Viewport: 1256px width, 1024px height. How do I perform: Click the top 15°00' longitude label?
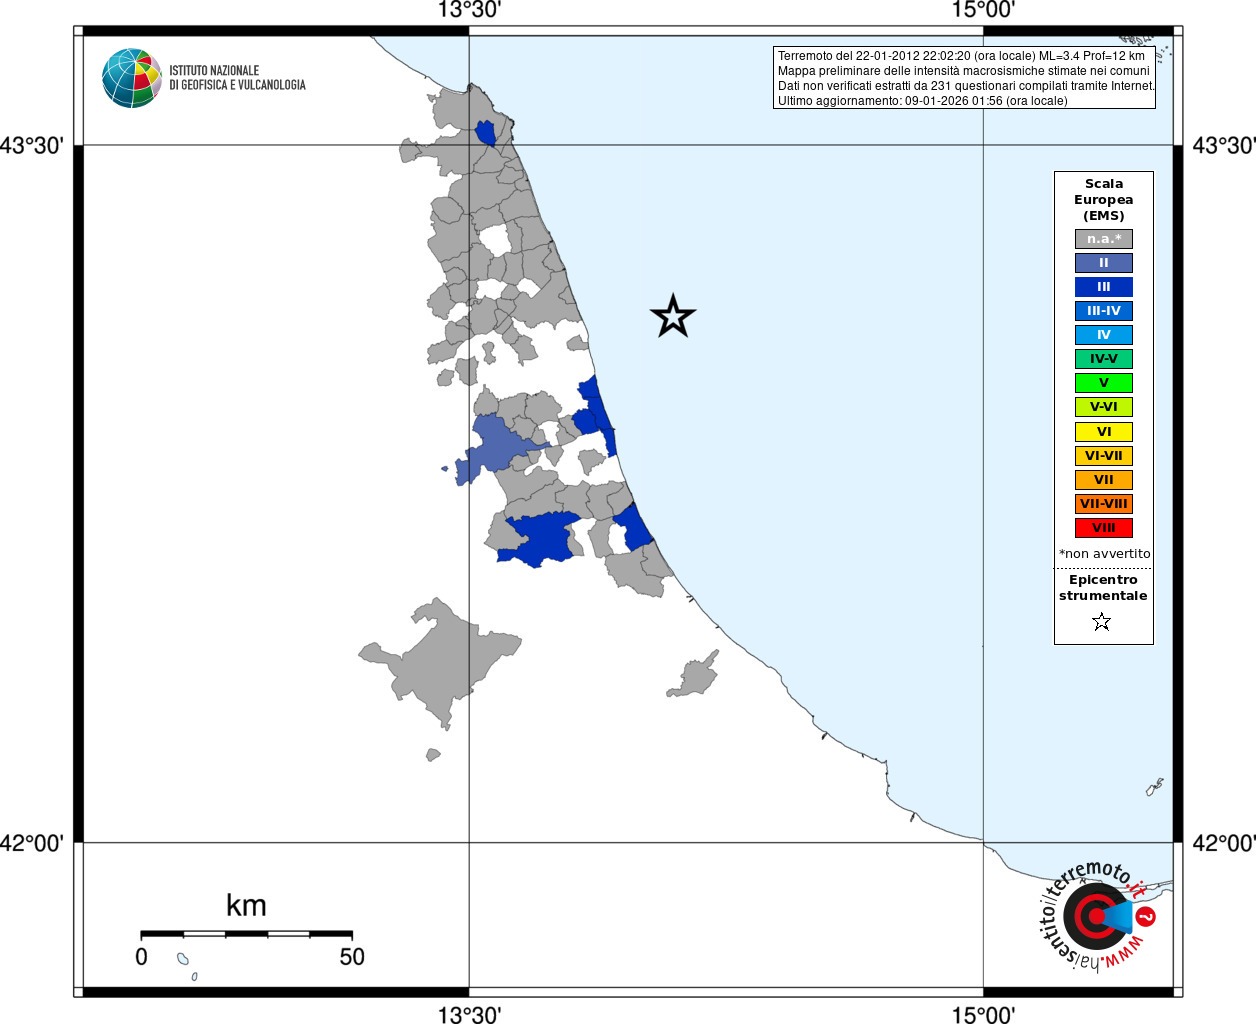983,10
